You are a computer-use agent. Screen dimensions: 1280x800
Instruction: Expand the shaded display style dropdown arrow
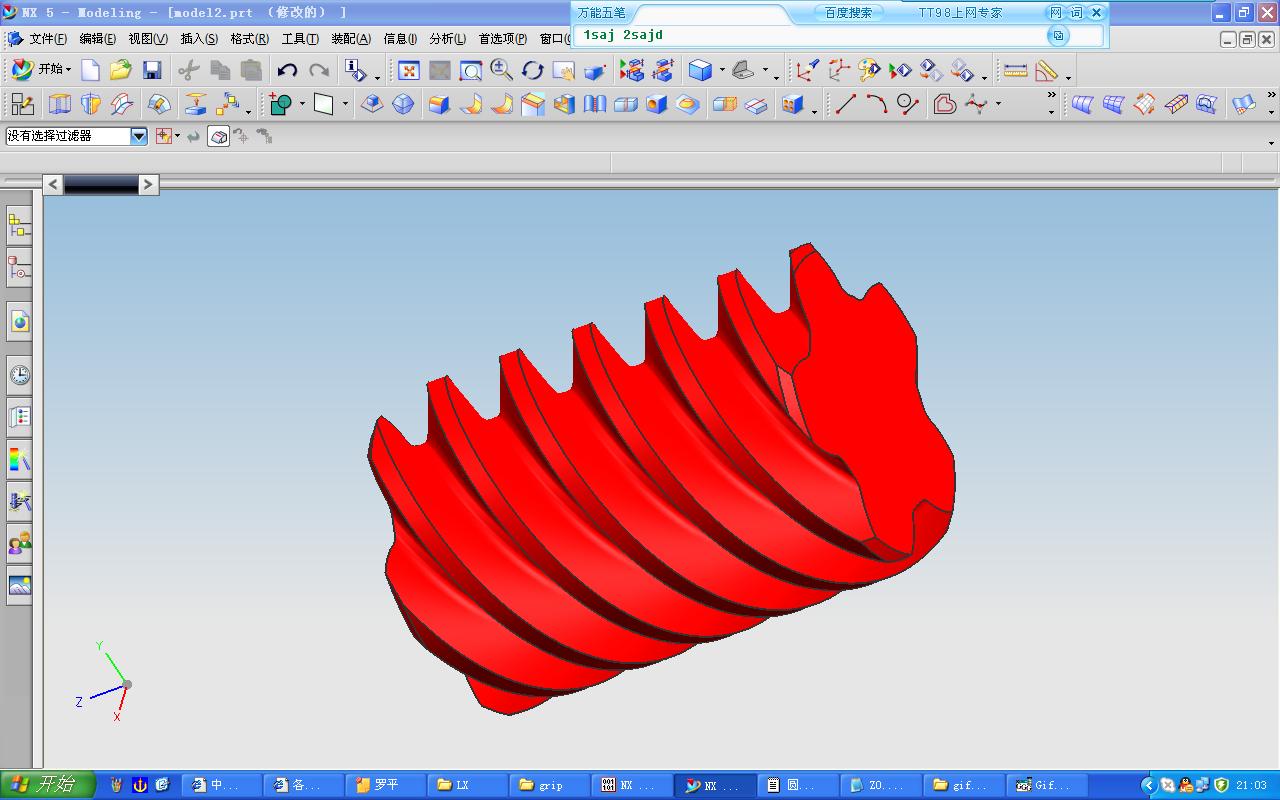point(722,71)
